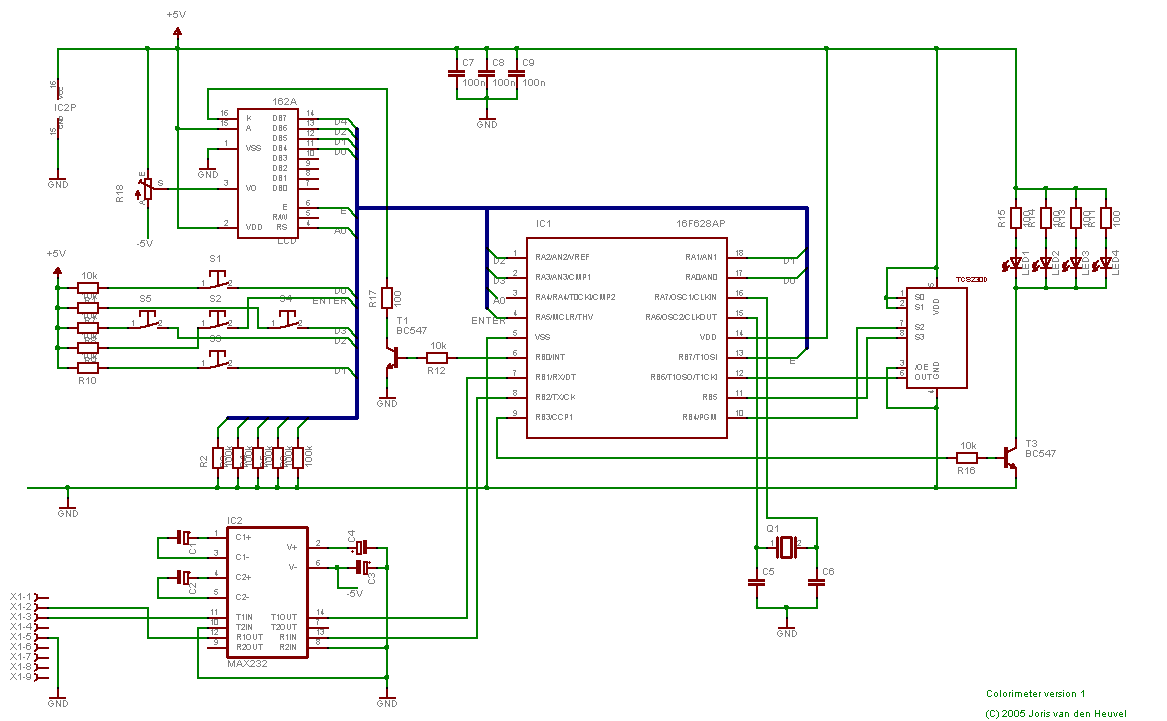Select transistor T3 BC547
1167x721 pixels.
point(1010,457)
